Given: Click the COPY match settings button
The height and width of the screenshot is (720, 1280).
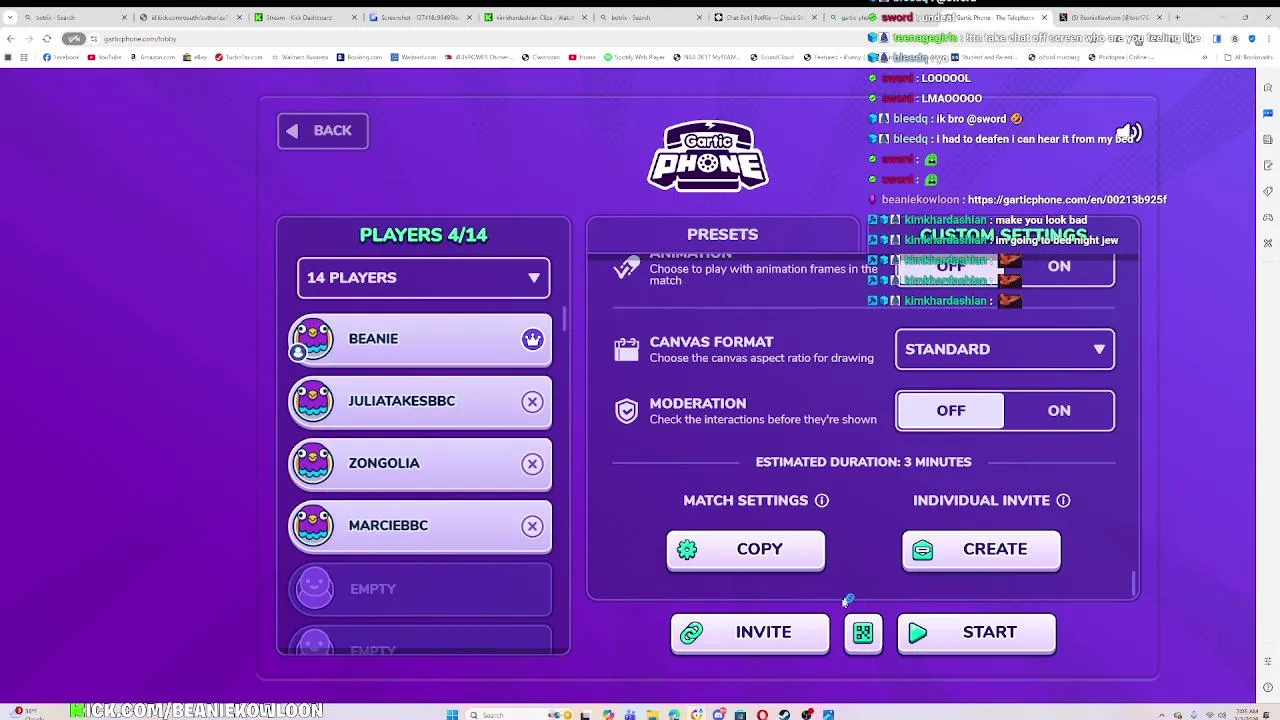Looking at the screenshot, I should (x=746, y=550).
